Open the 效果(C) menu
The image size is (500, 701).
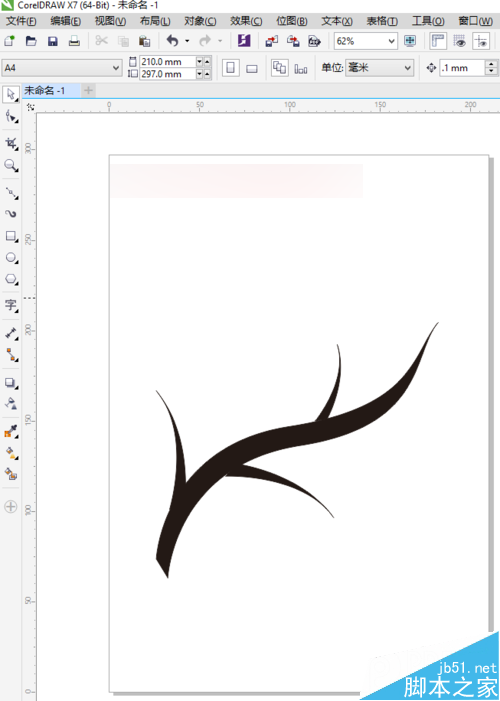[246, 21]
